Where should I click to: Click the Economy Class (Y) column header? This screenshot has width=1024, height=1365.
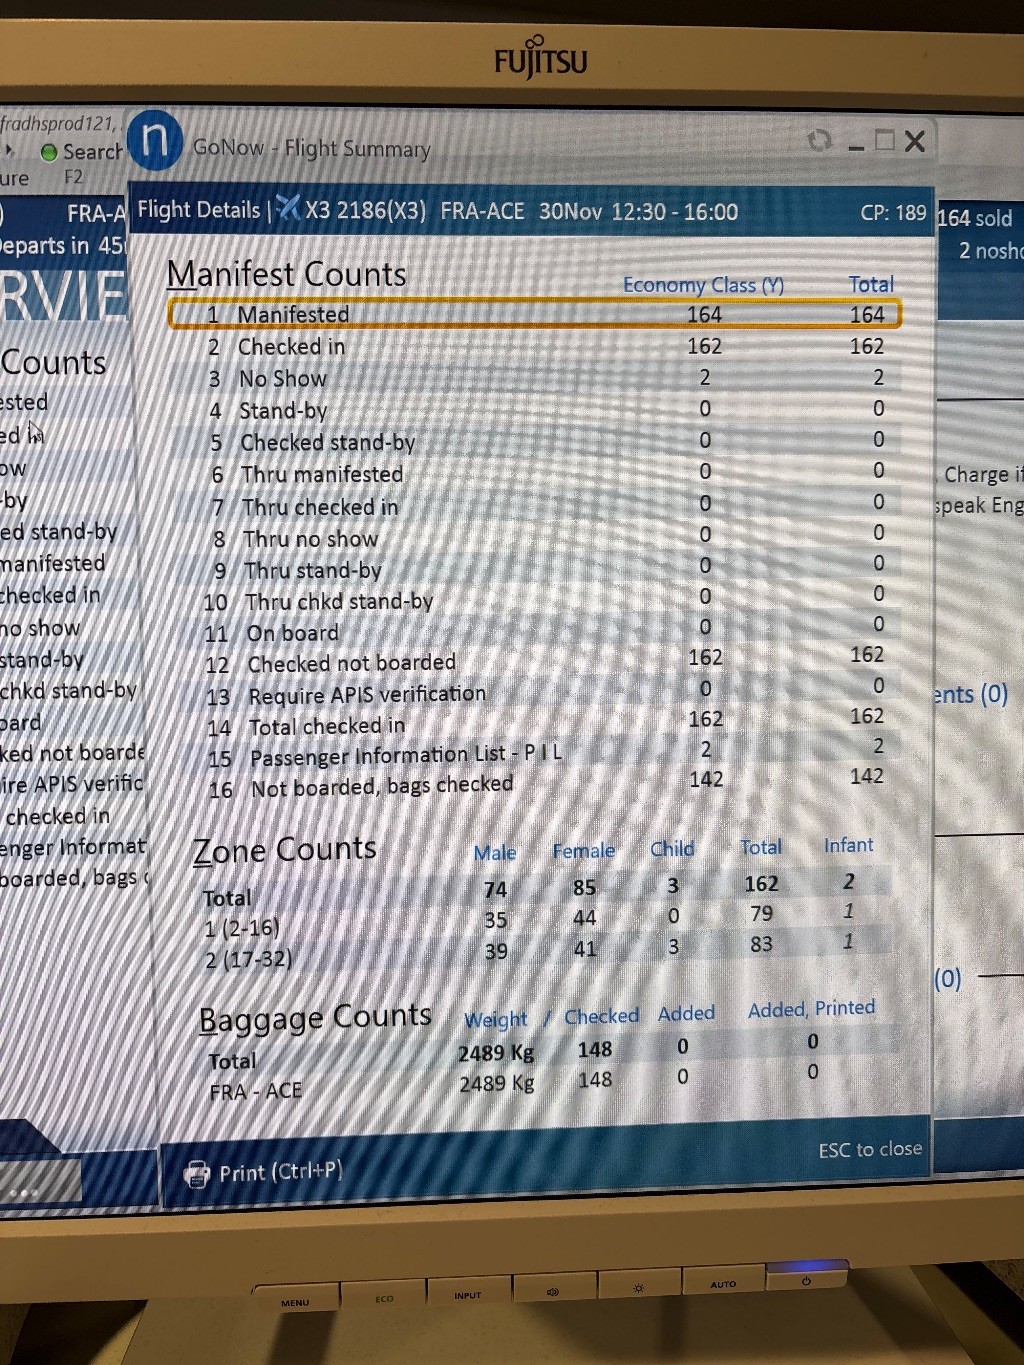click(x=703, y=286)
